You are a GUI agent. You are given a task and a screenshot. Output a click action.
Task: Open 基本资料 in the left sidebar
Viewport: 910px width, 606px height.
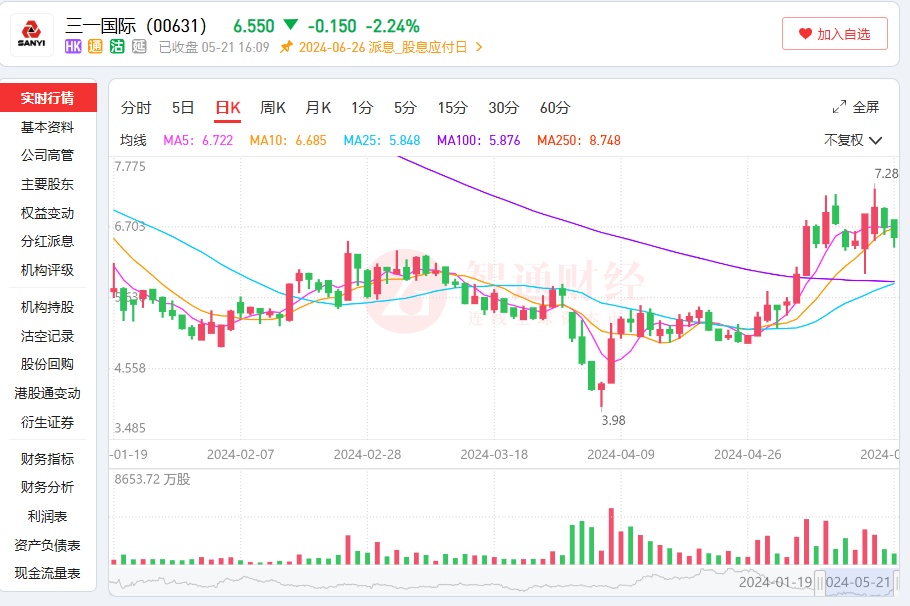47,127
